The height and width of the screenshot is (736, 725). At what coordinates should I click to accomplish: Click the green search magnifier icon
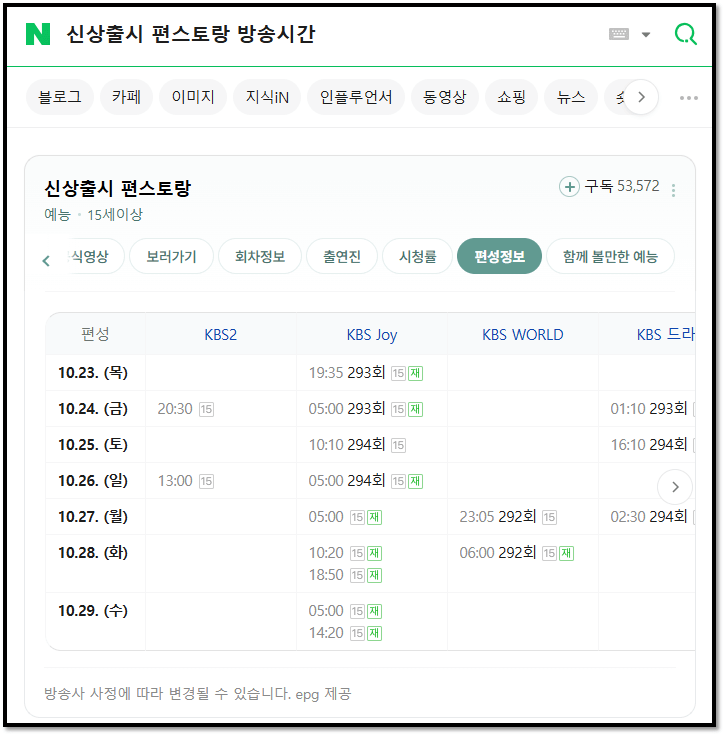coord(686,34)
